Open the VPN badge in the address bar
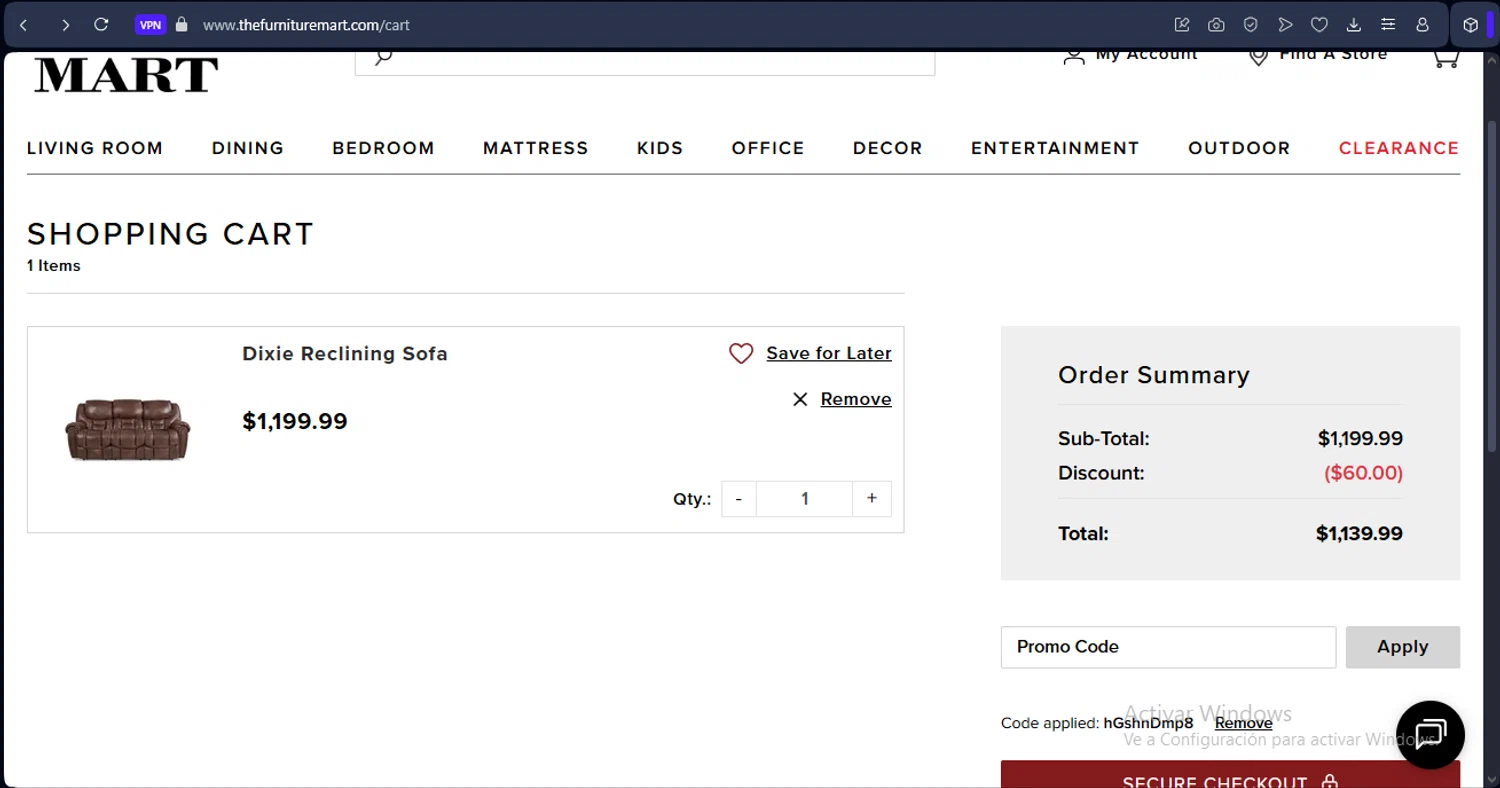1500x788 pixels. click(x=150, y=25)
